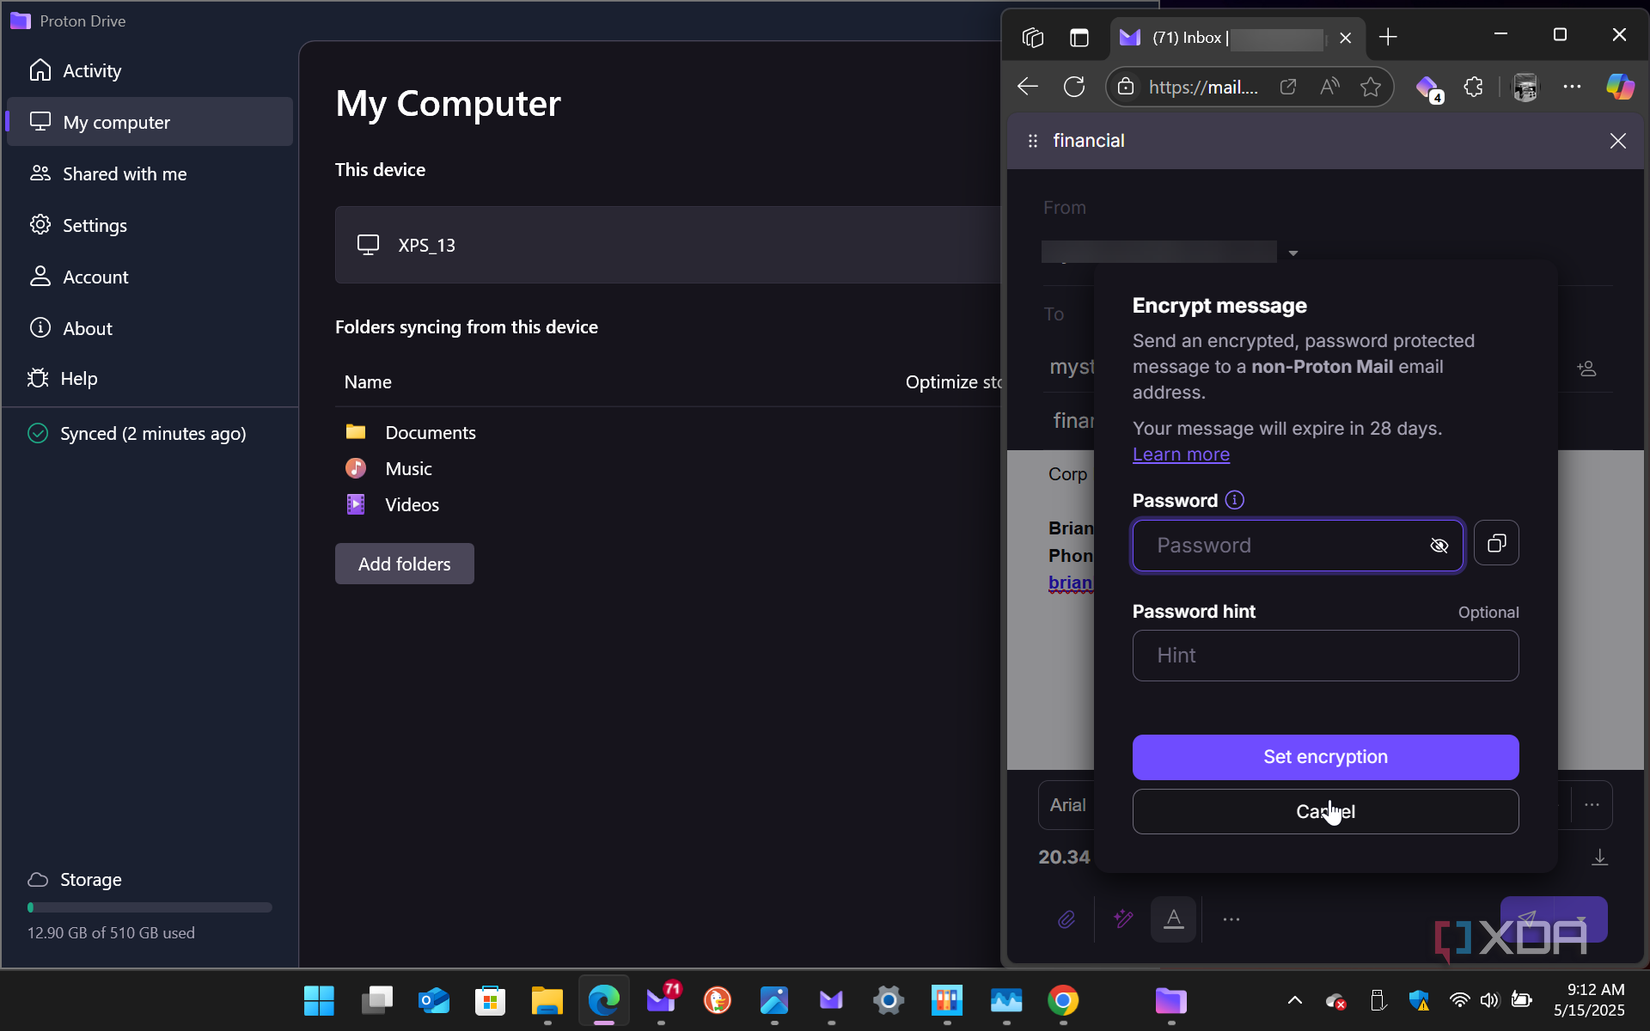This screenshot has height=1031, width=1650.
Task: Focus the Password hint field
Action: click(1325, 656)
